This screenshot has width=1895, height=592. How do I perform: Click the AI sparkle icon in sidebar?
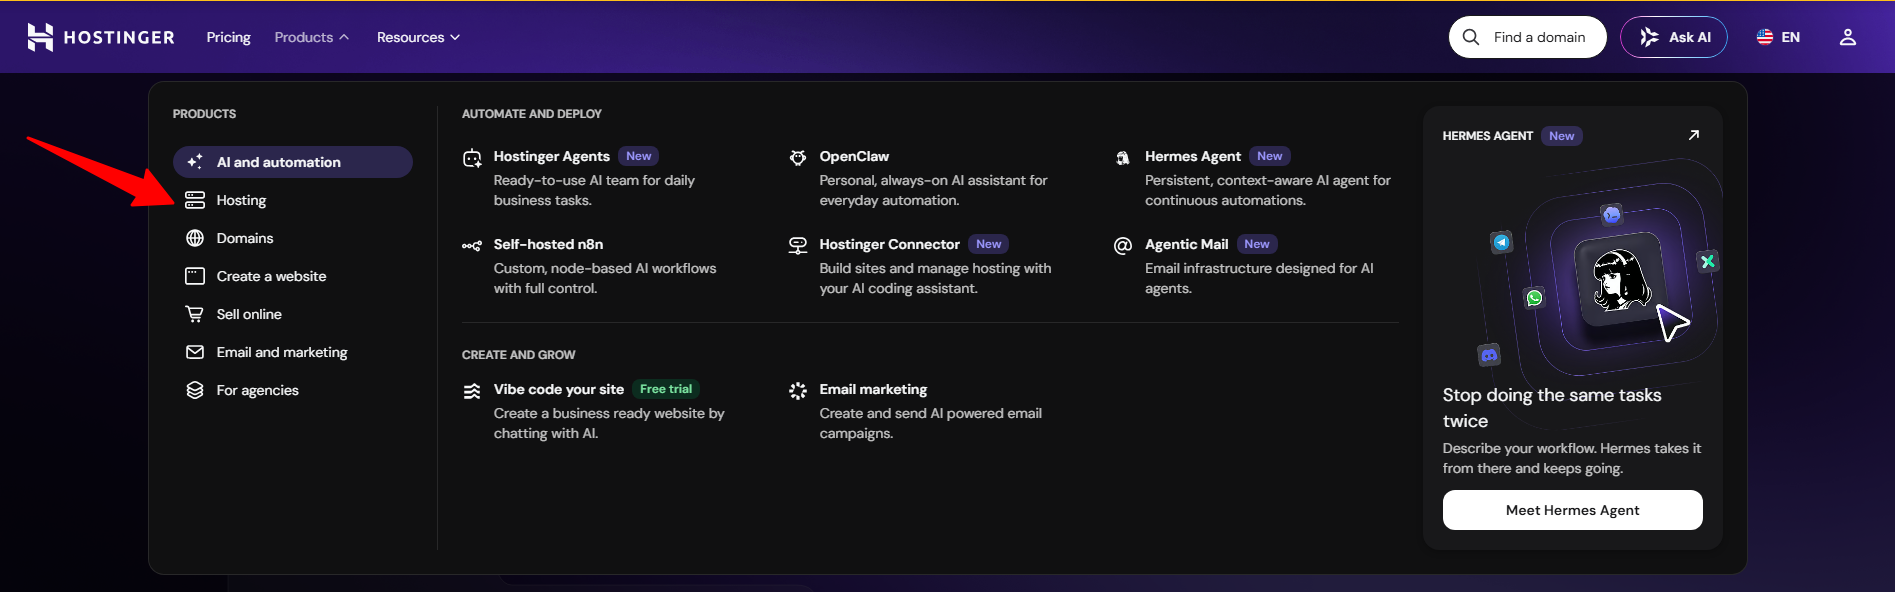195,162
